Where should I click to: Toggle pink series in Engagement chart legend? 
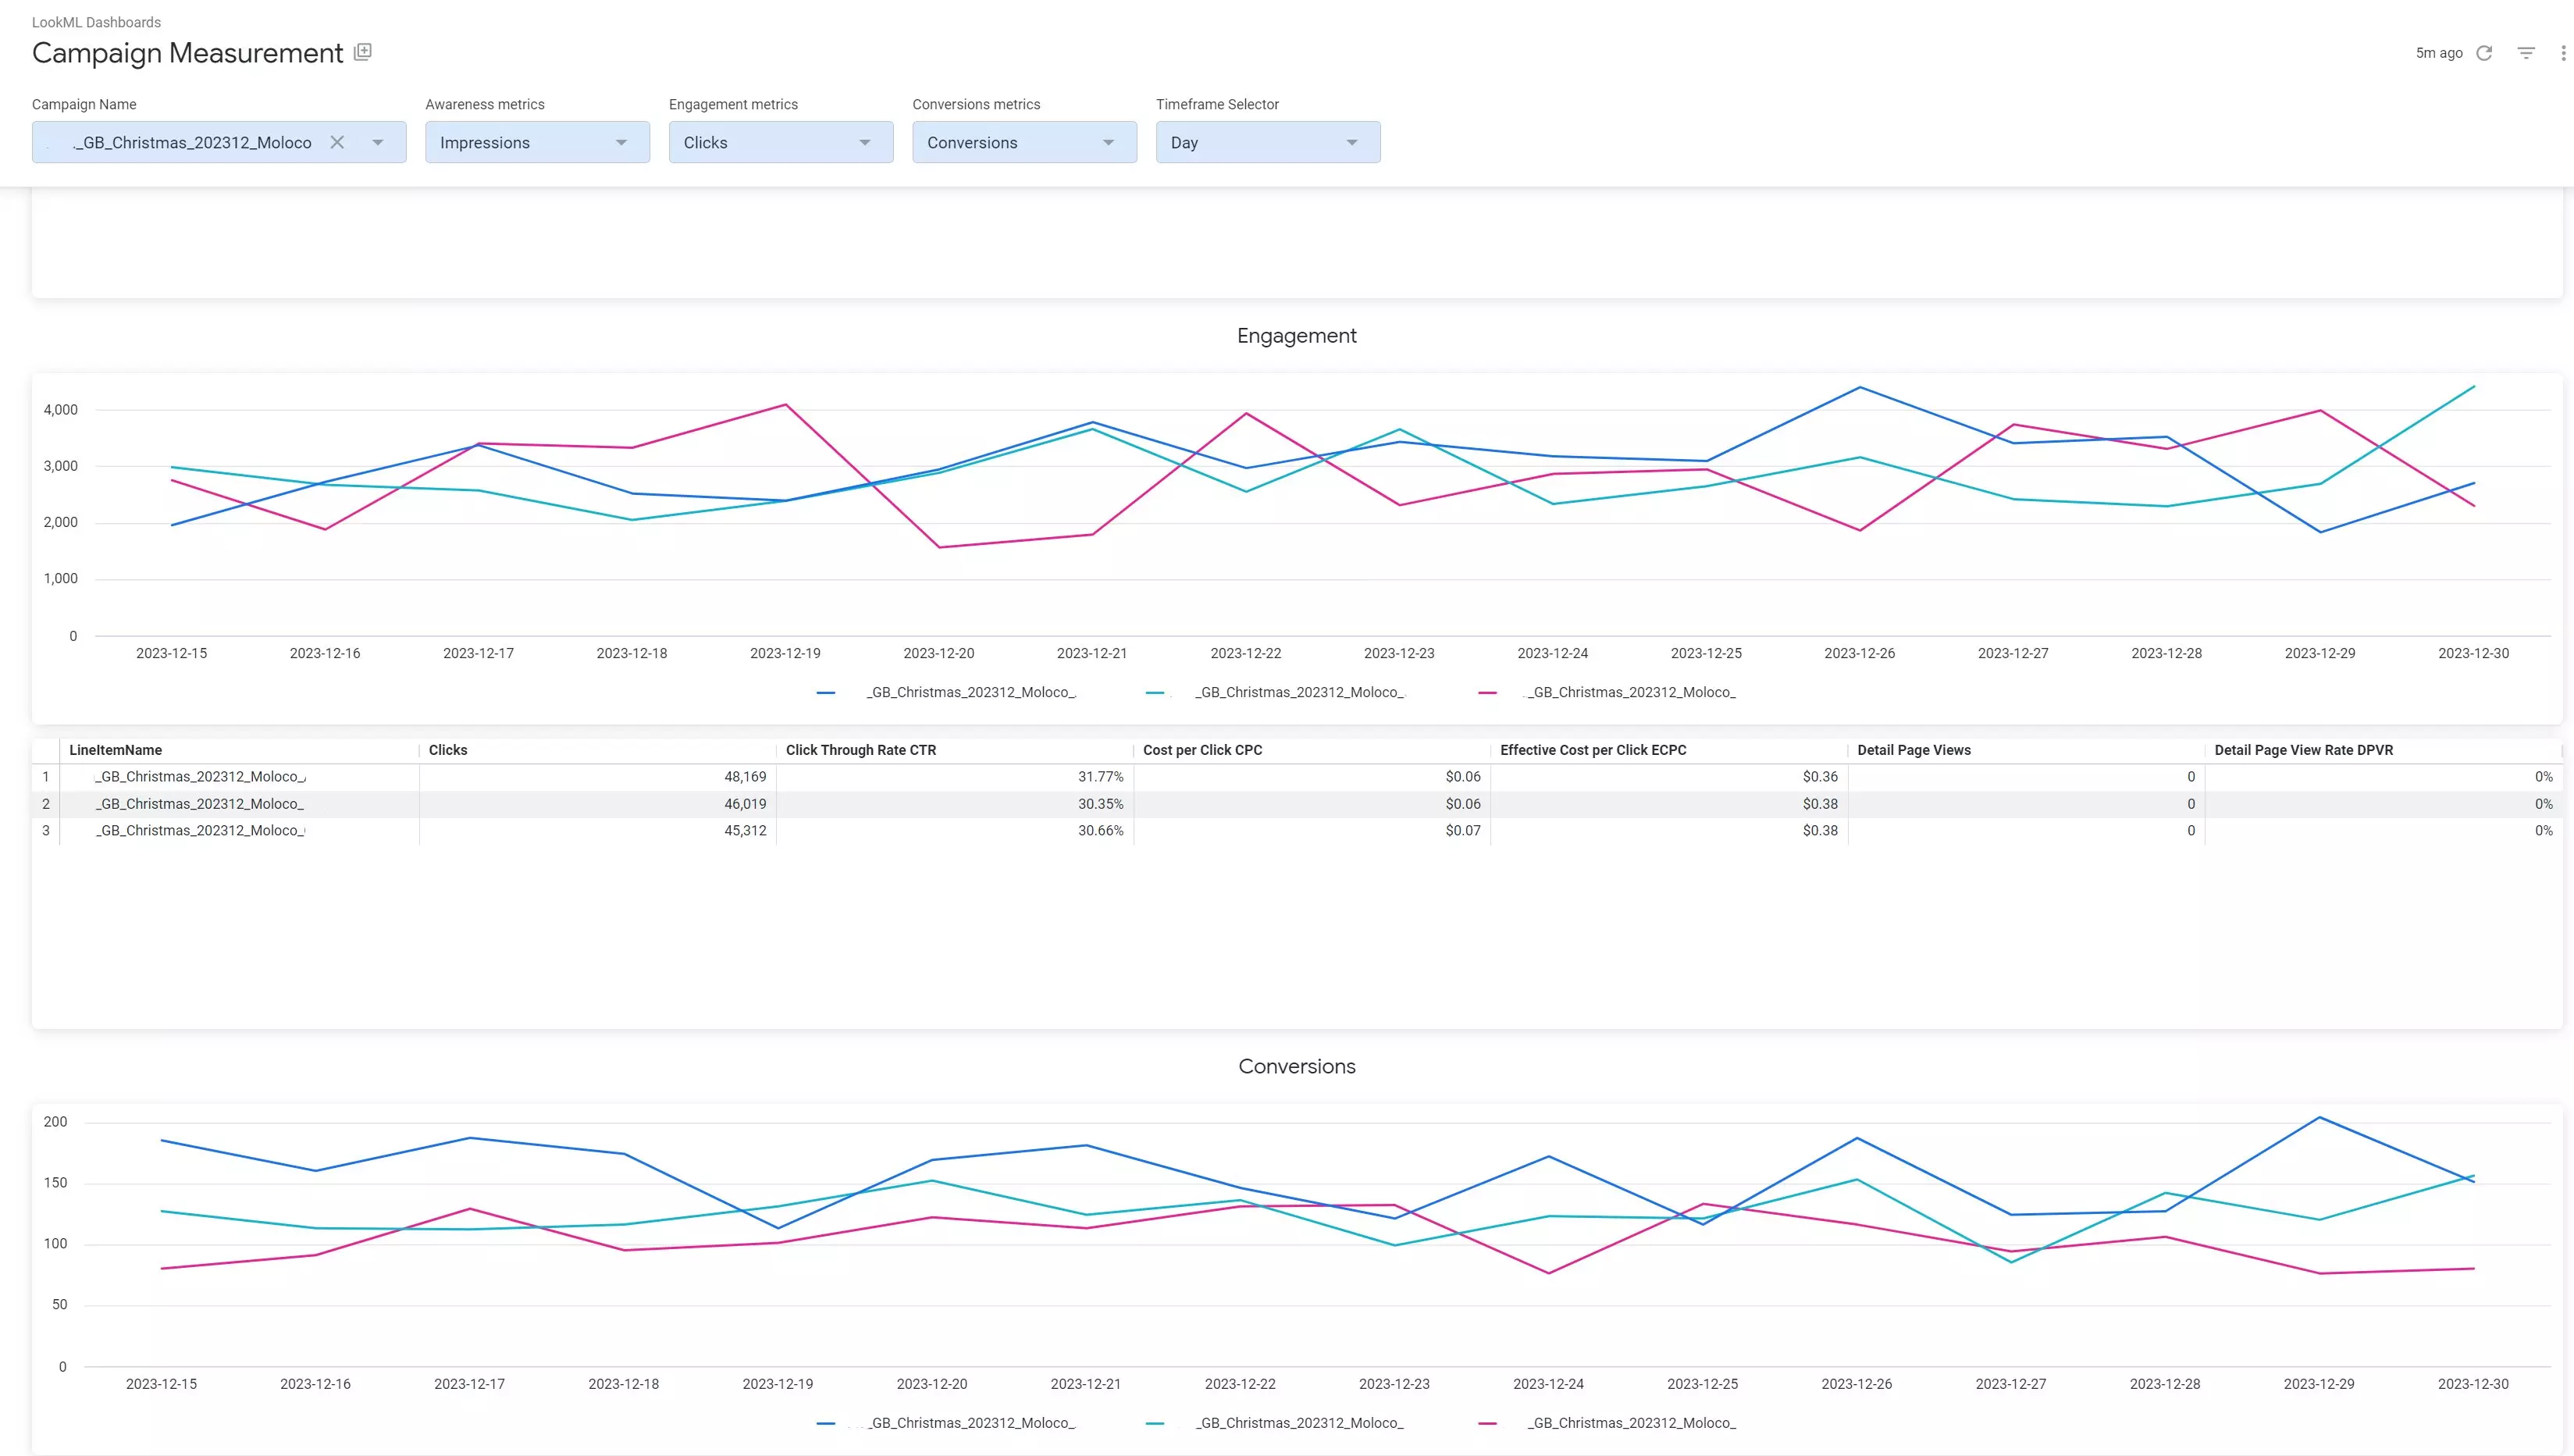click(x=1607, y=692)
